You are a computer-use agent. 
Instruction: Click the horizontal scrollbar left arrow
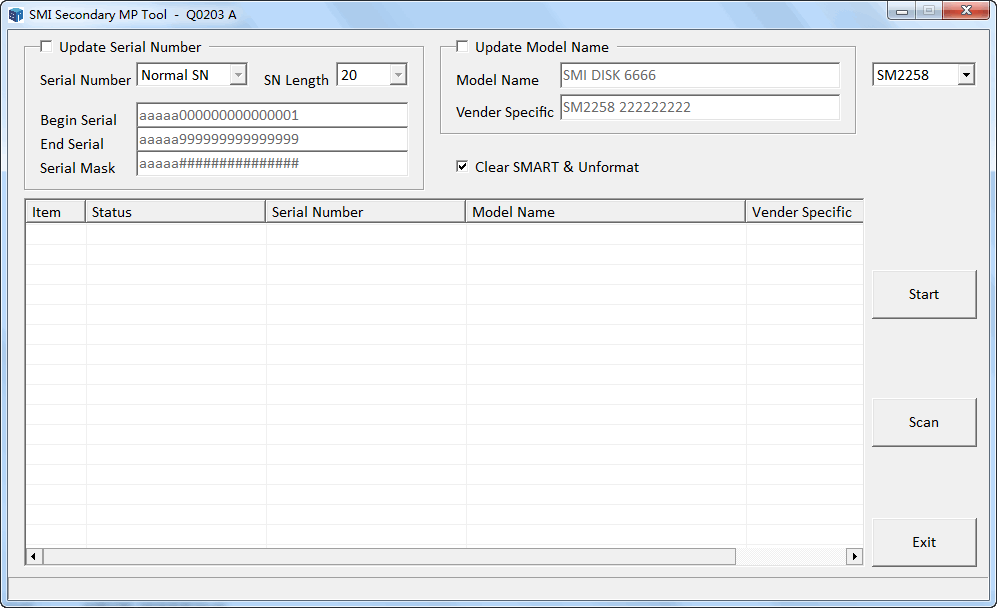click(x=34, y=556)
